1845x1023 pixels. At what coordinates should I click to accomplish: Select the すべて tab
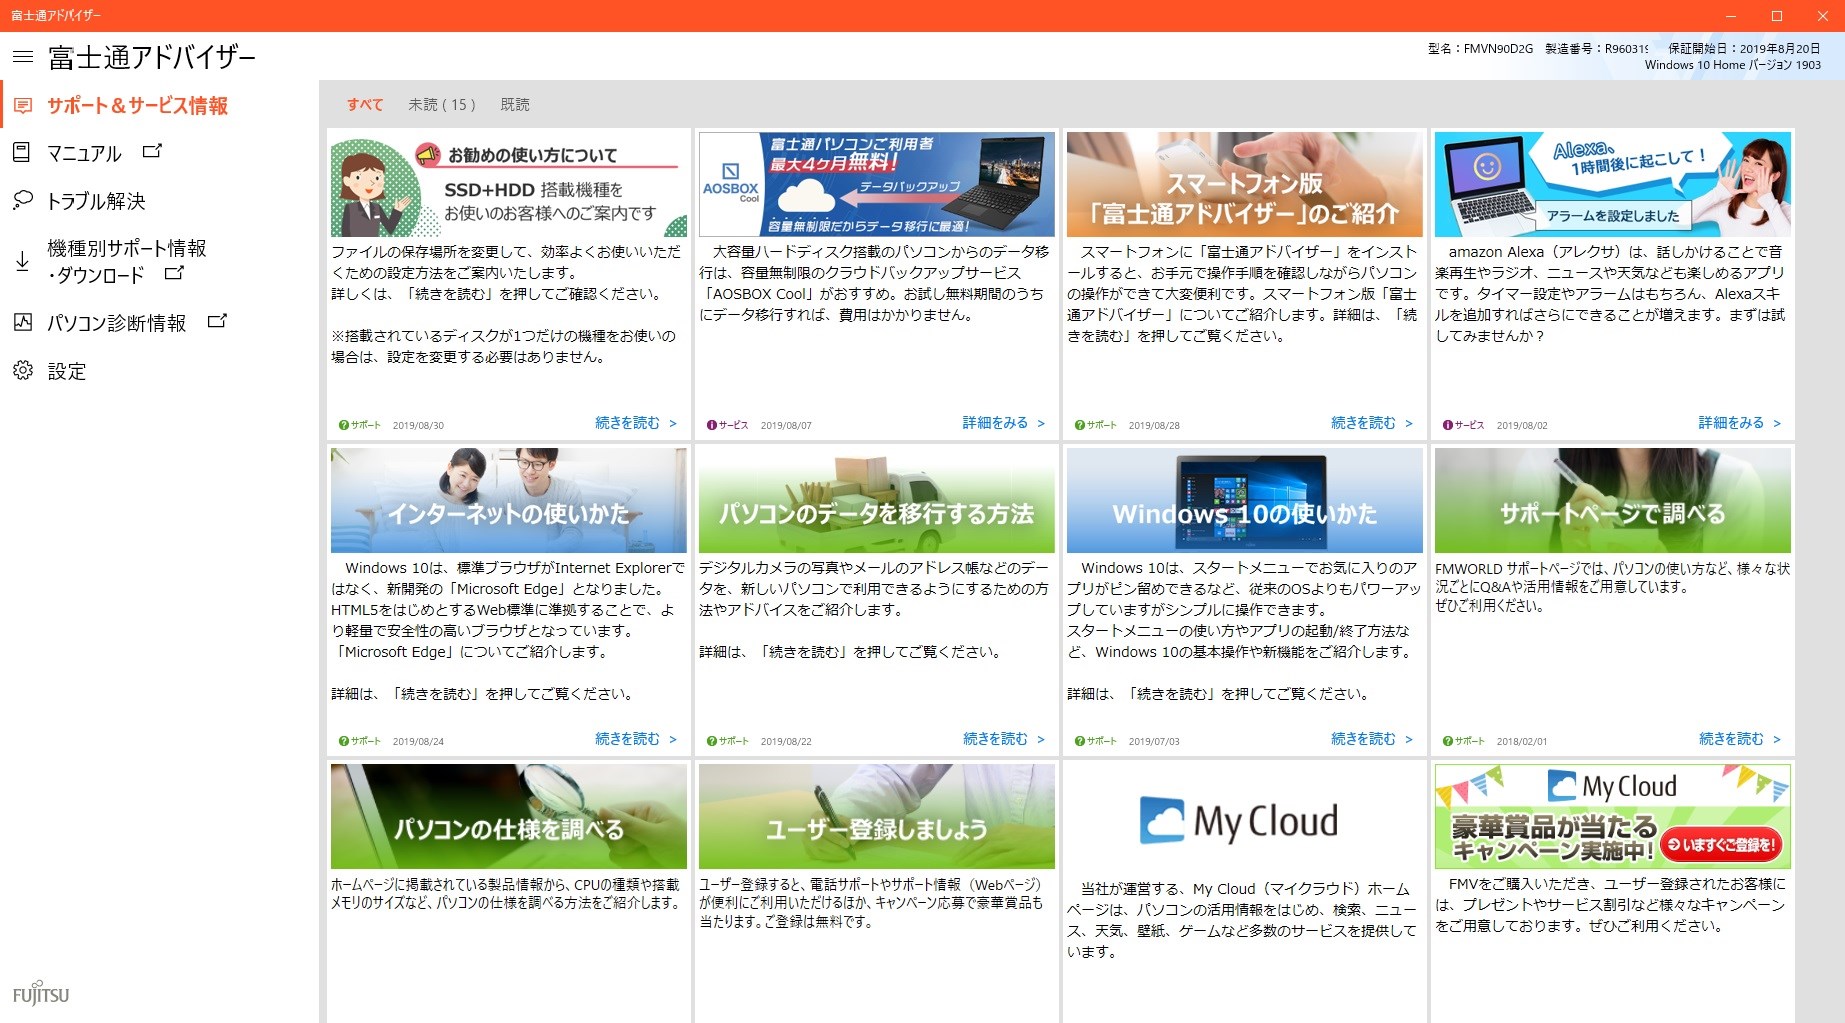[x=365, y=104]
